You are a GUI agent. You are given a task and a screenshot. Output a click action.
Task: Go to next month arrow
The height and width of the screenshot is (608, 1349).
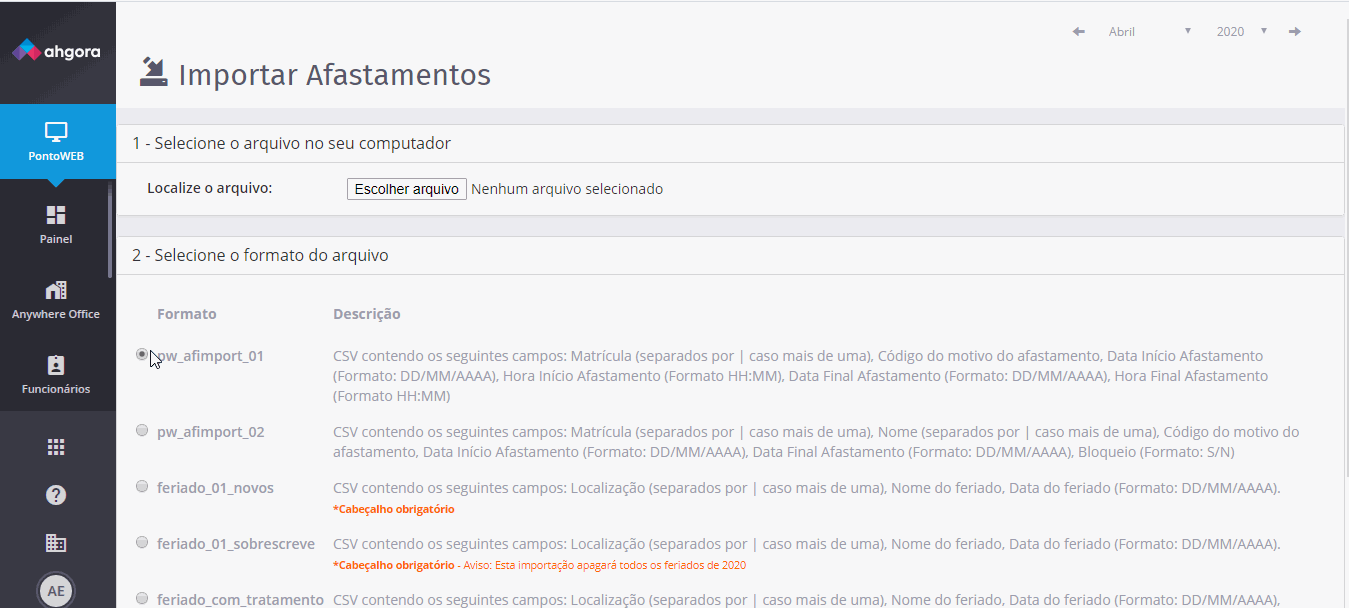tap(1295, 32)
